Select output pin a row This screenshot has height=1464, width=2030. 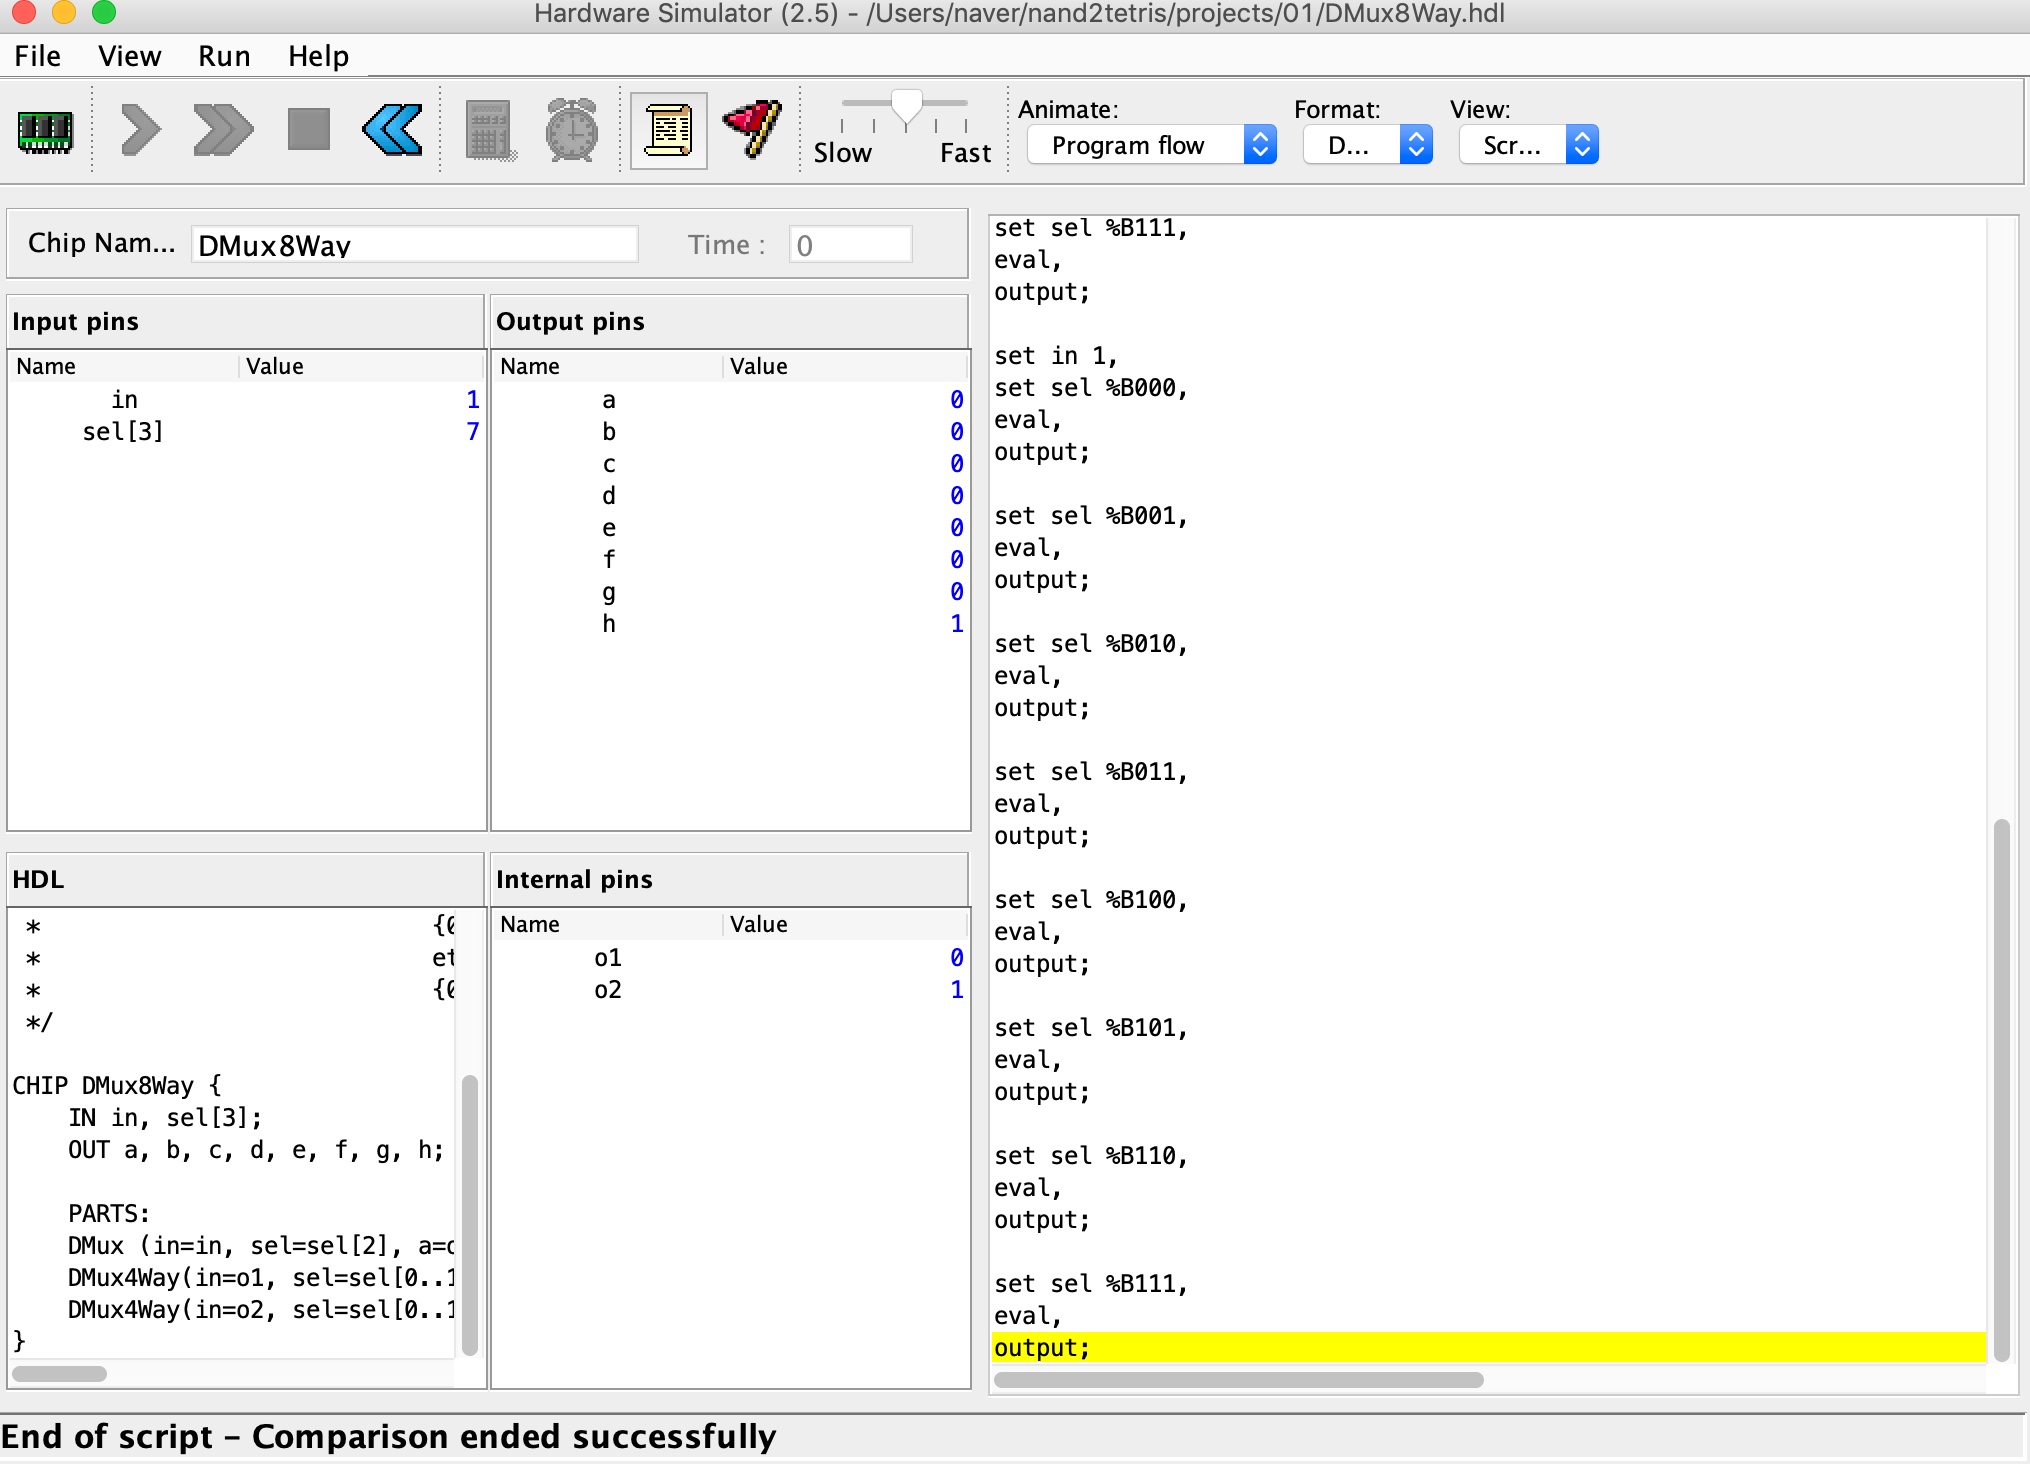click(731, 400)
